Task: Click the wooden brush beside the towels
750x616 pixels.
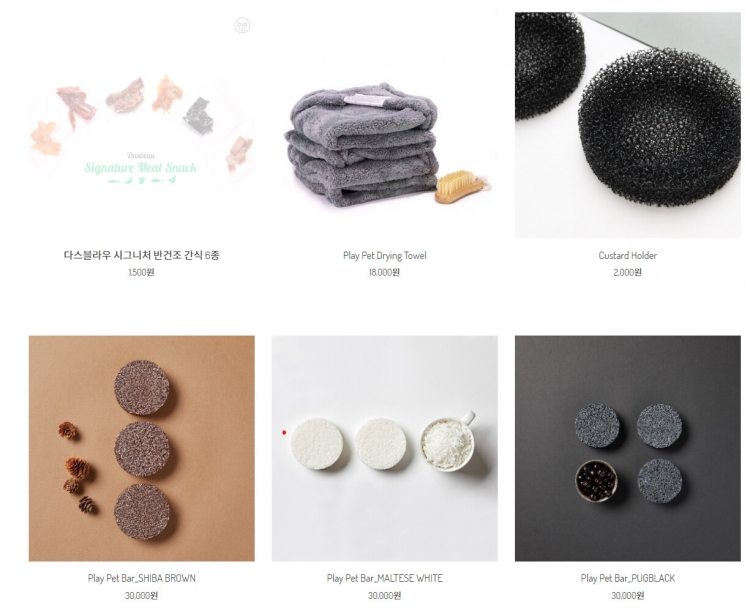Action: (463, 187)
